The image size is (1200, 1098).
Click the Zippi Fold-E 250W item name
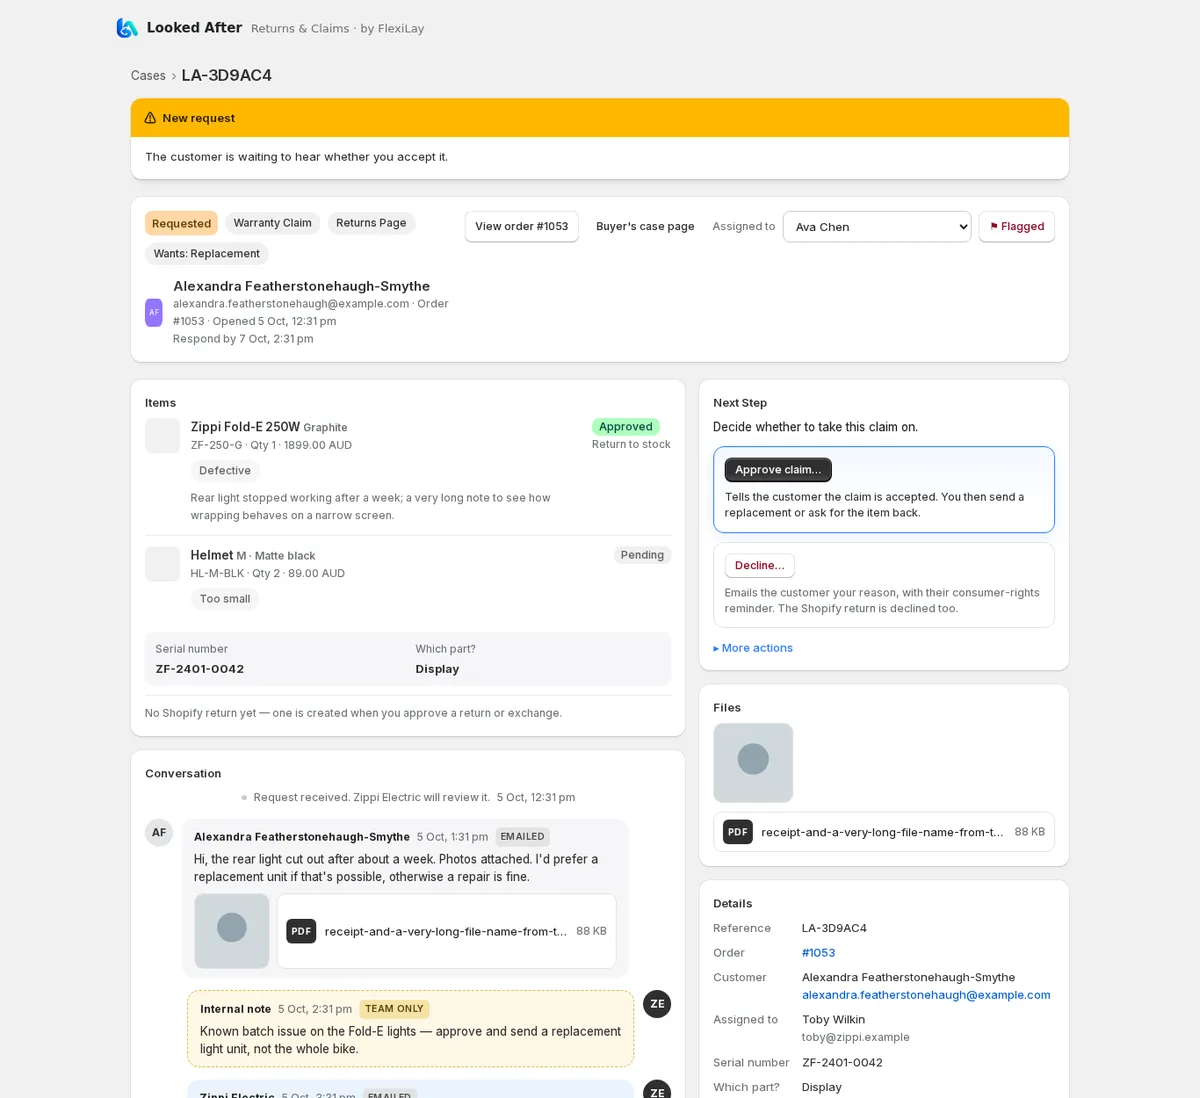tap(245, 427)
